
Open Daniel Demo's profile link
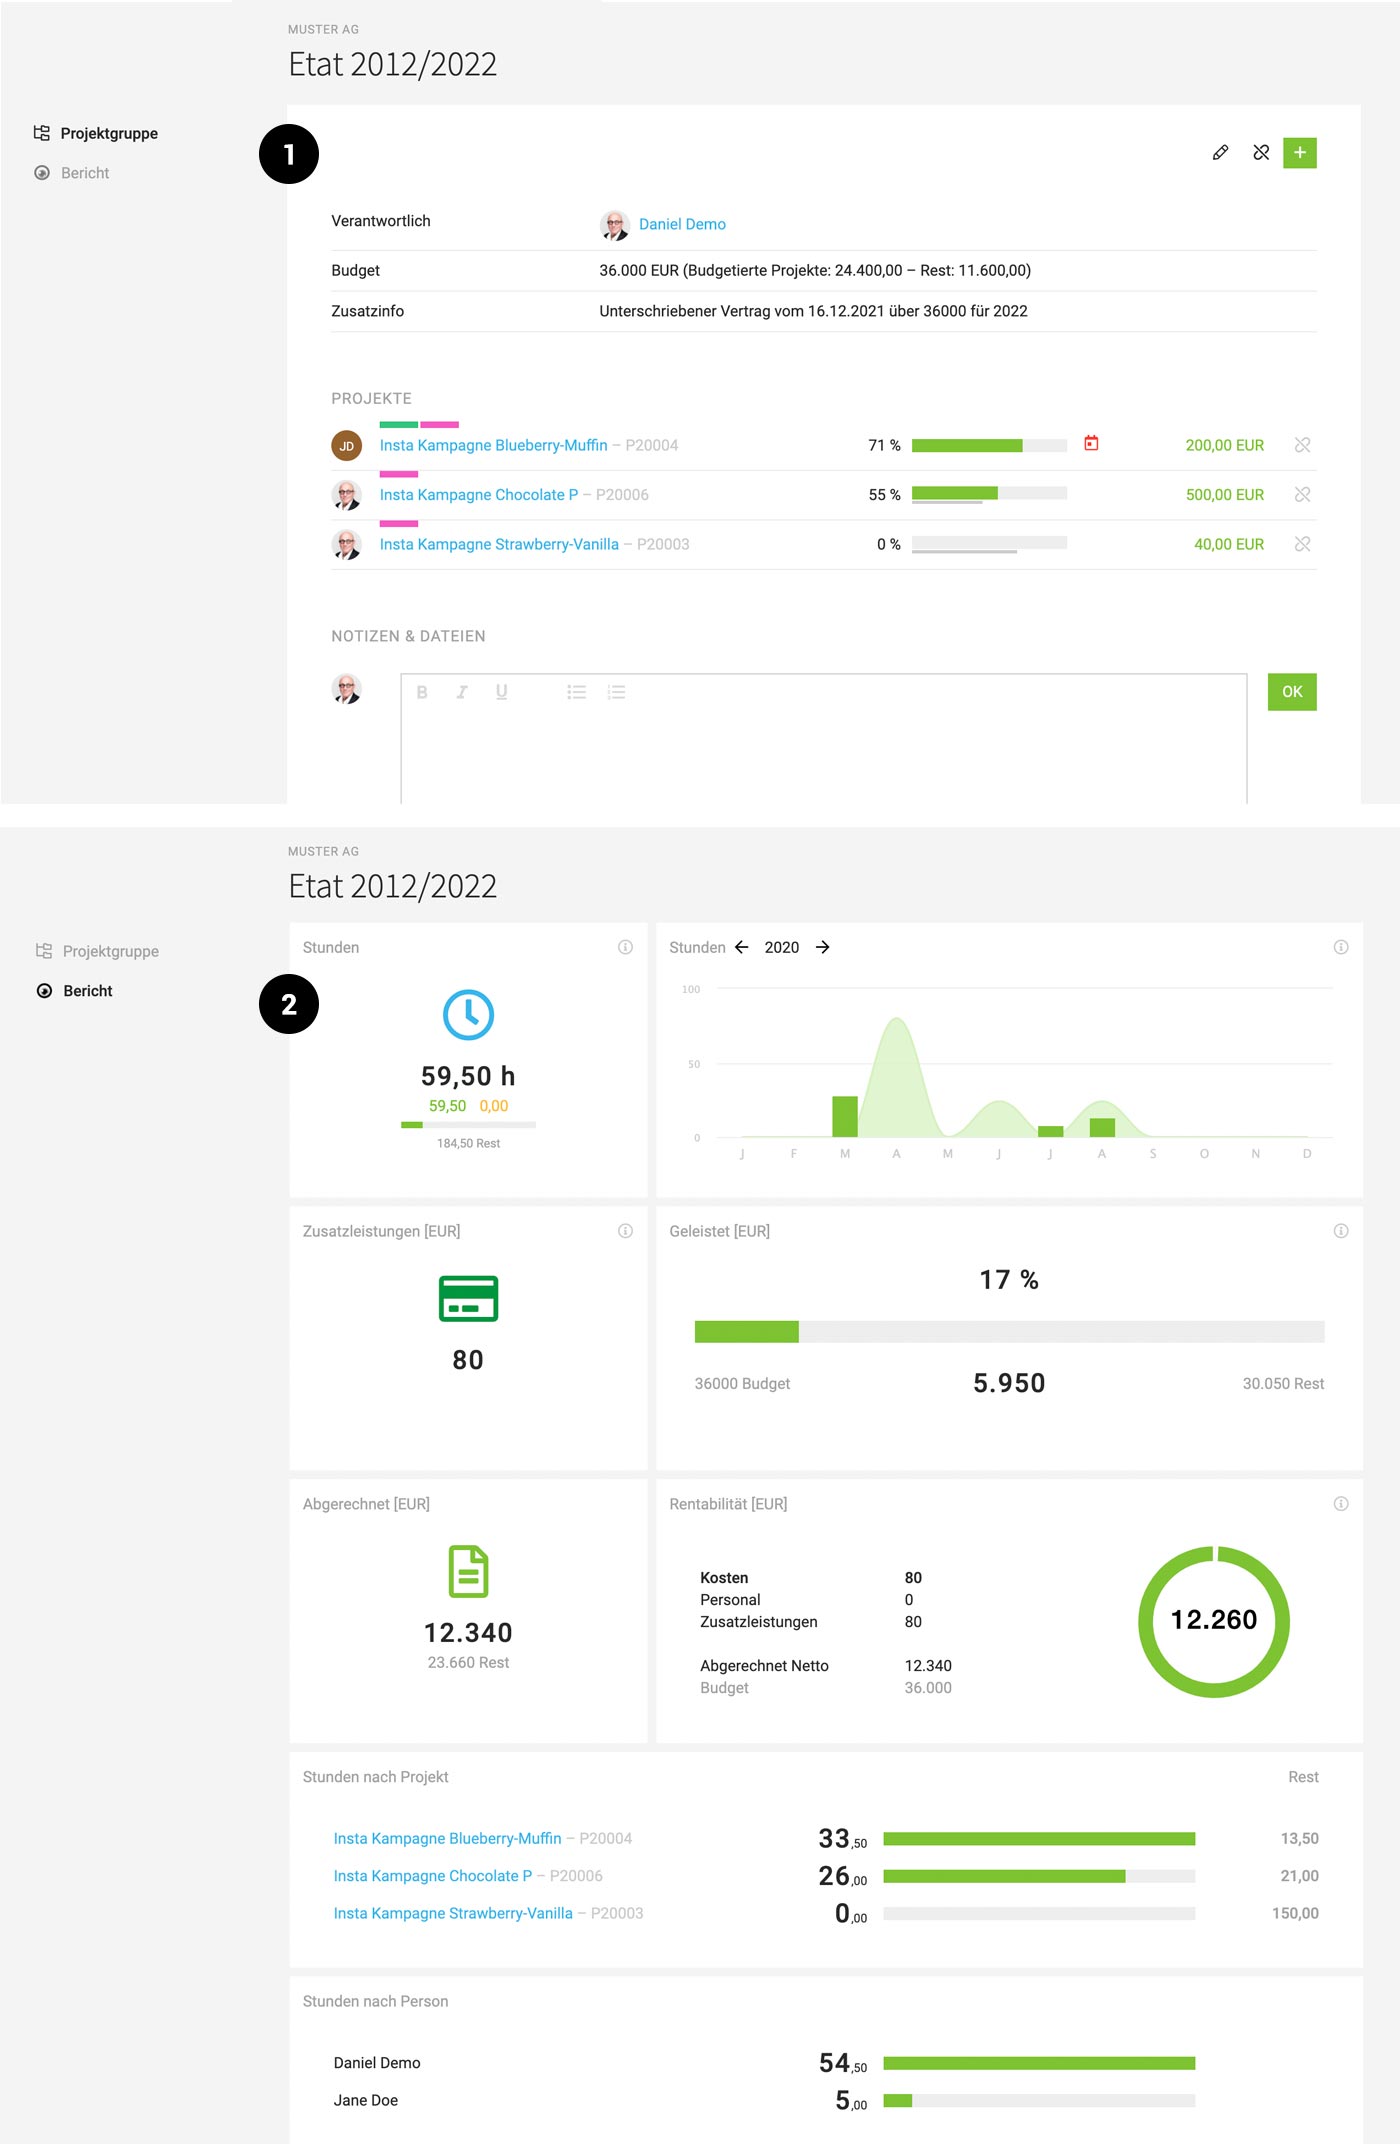pyautogui.click(x=682, y=224)
